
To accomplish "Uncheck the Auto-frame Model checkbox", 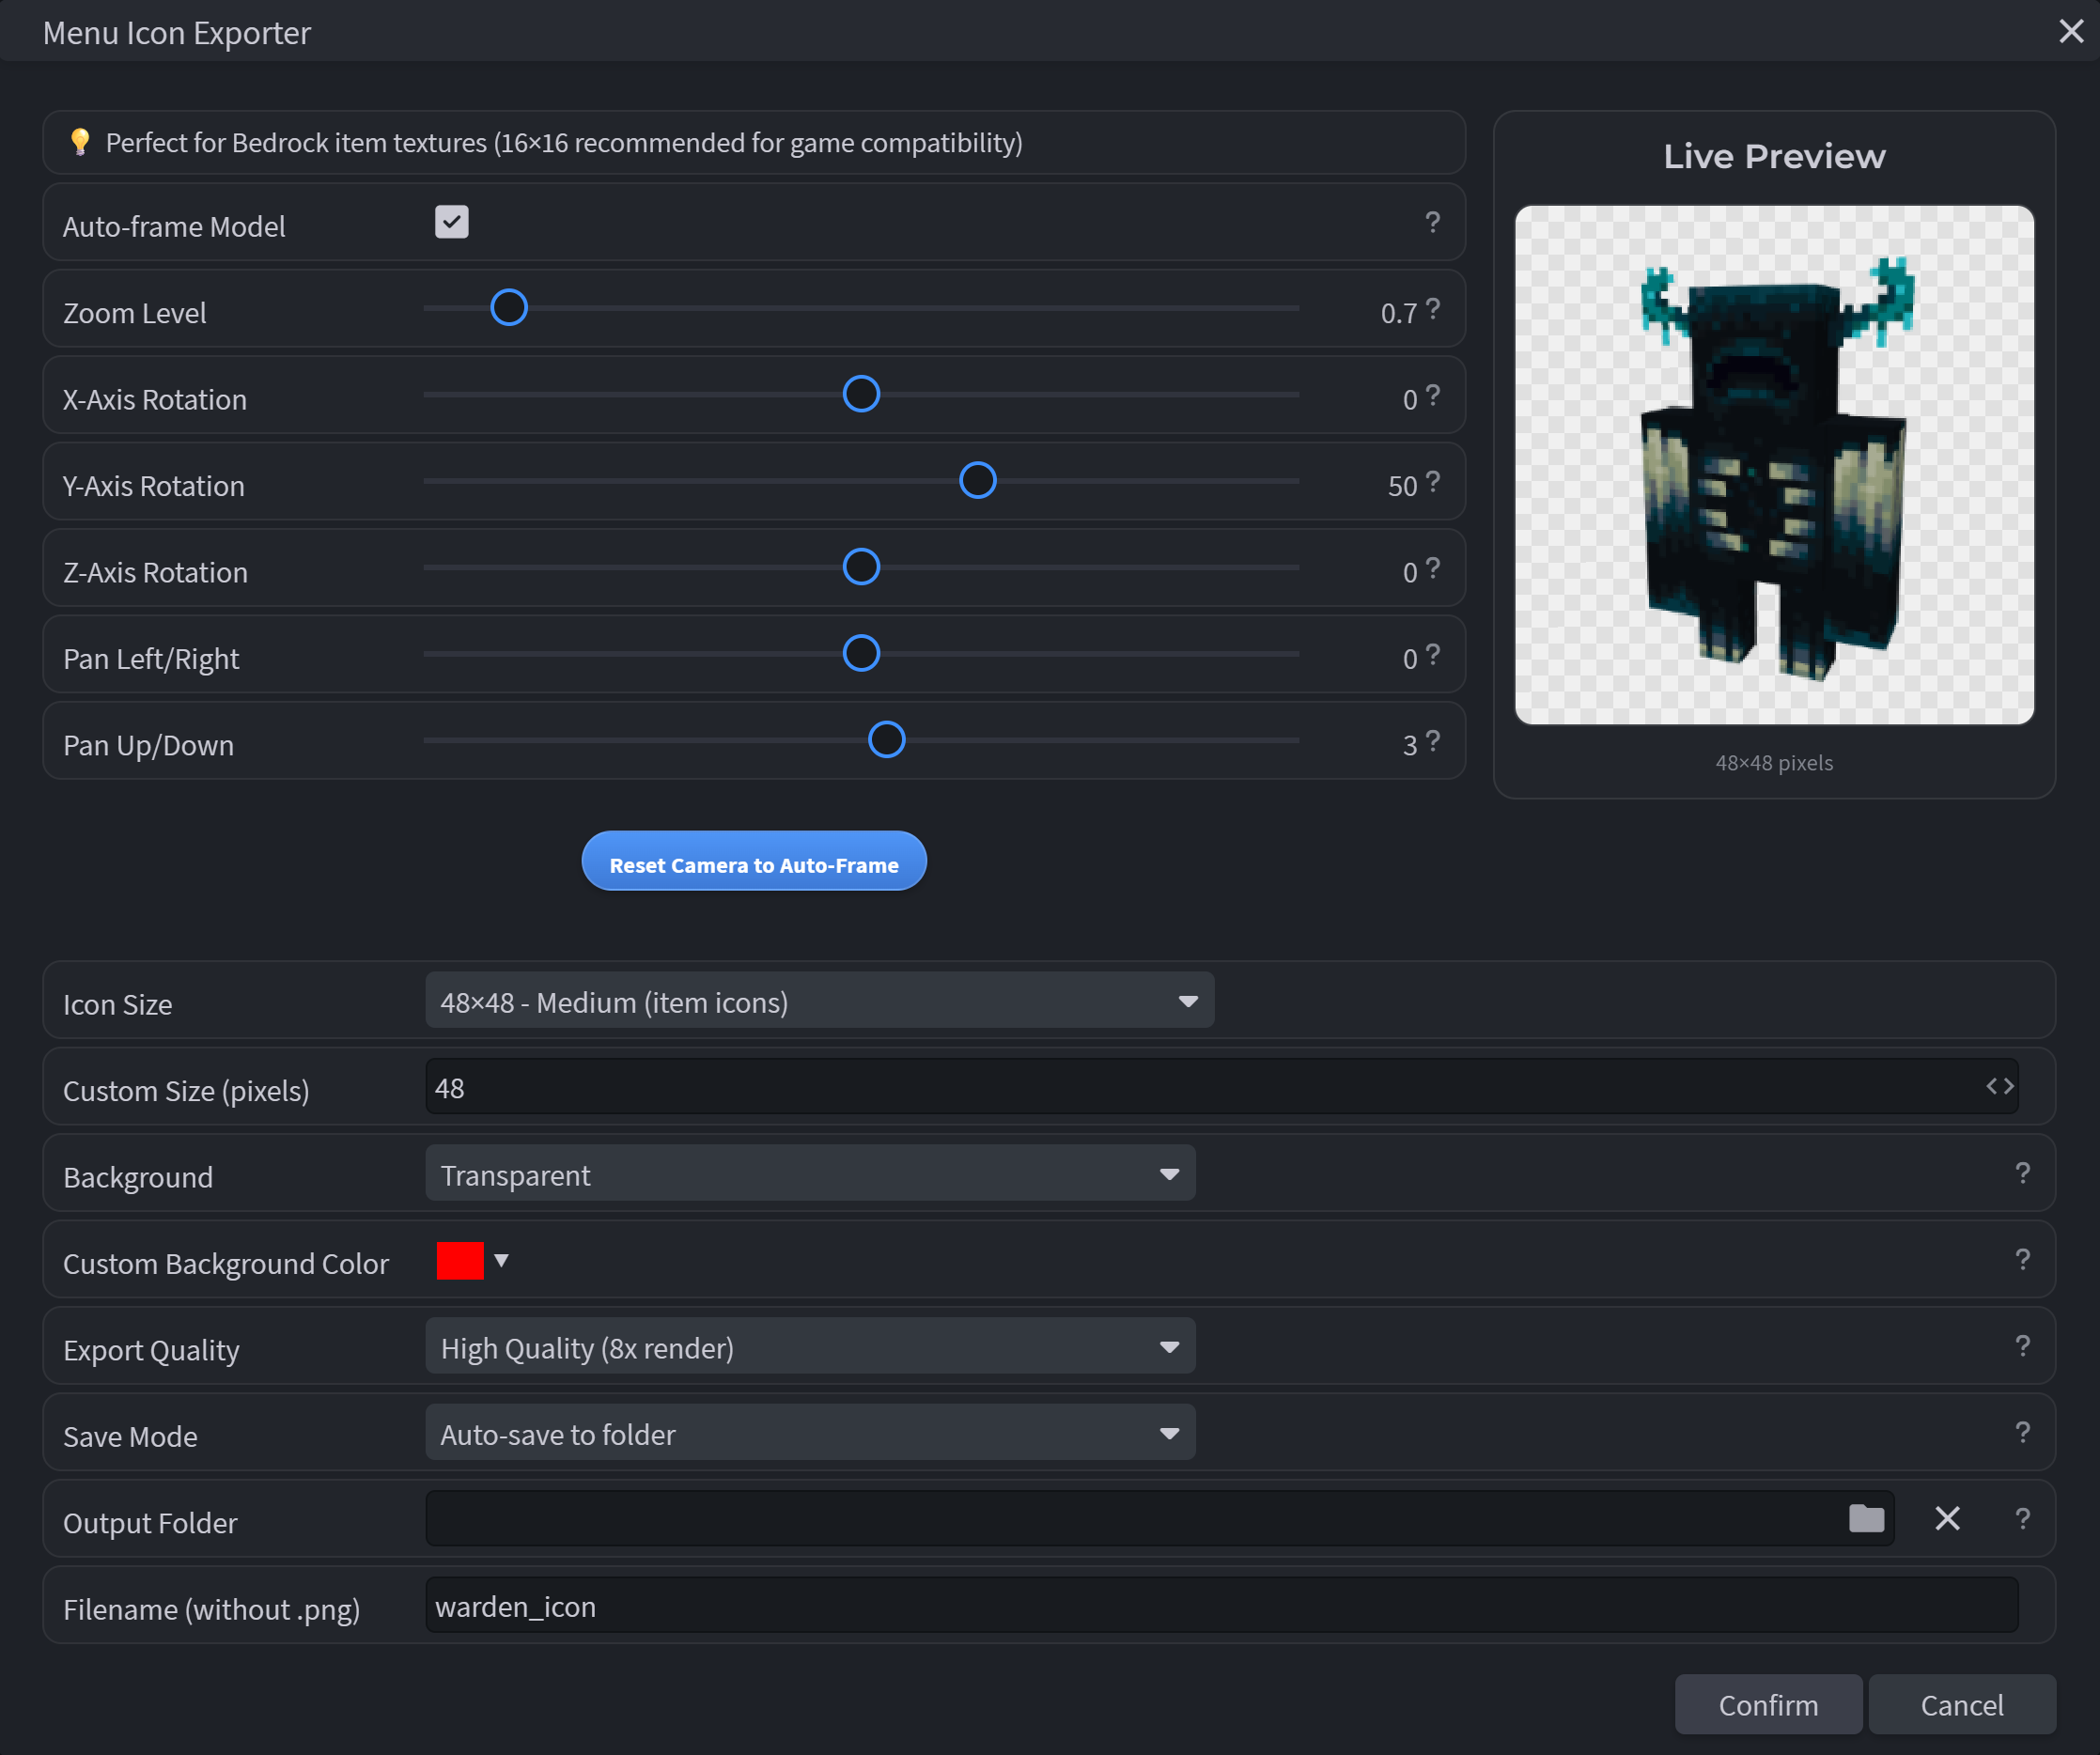I will pos(451,222).
